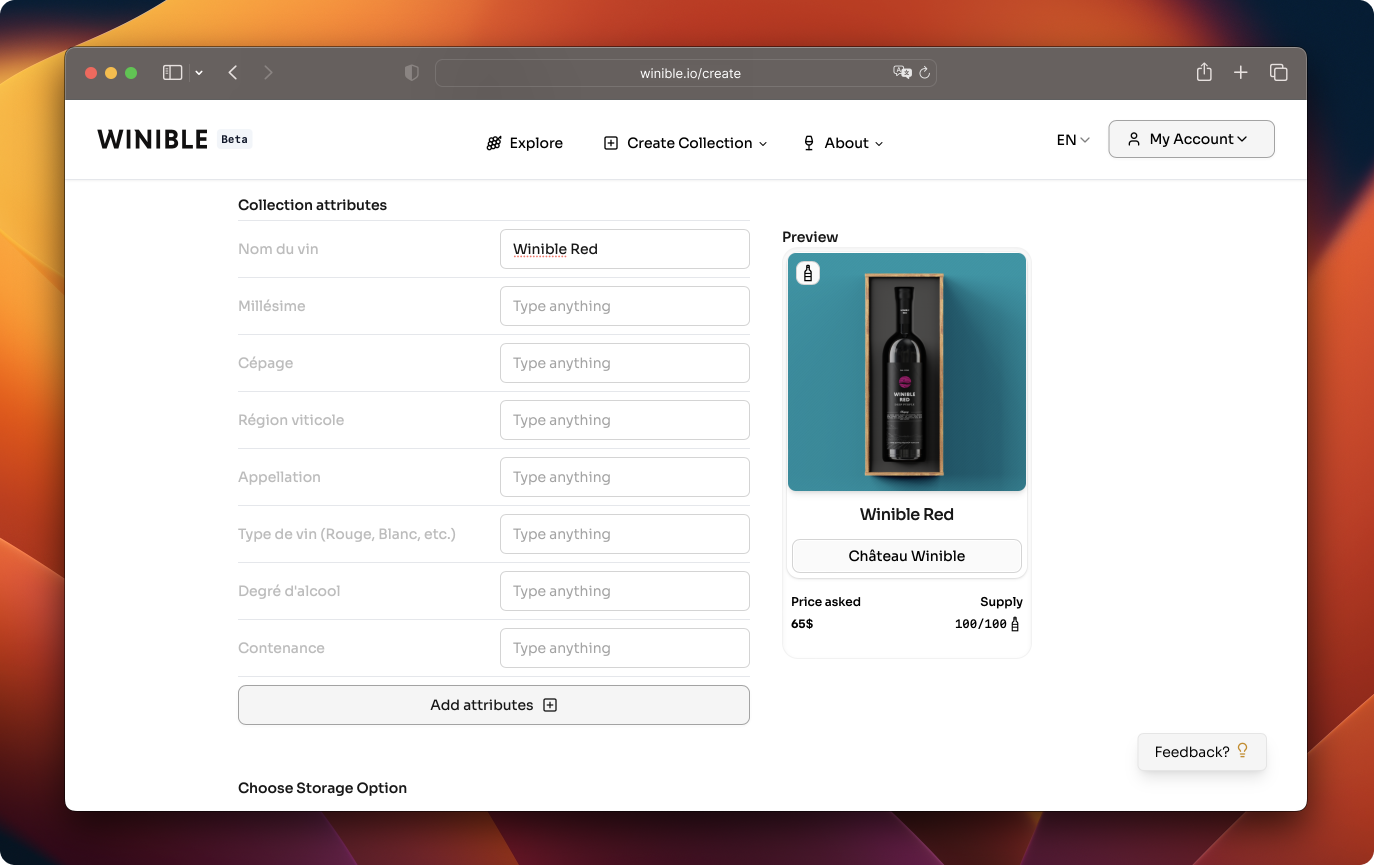1374x865 pixels.
Task: Click the bottle badge icon on the preview
Action: tap(808, 273)
